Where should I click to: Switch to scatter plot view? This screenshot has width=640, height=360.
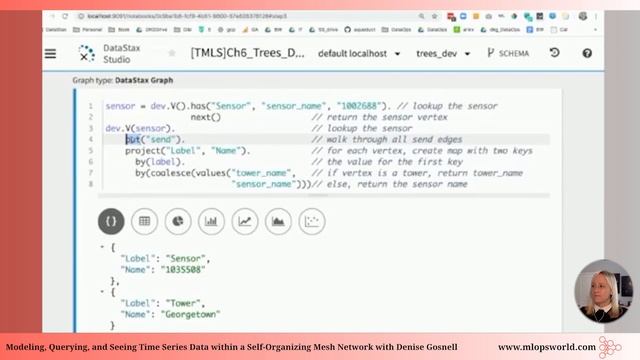tap(312, 221)
